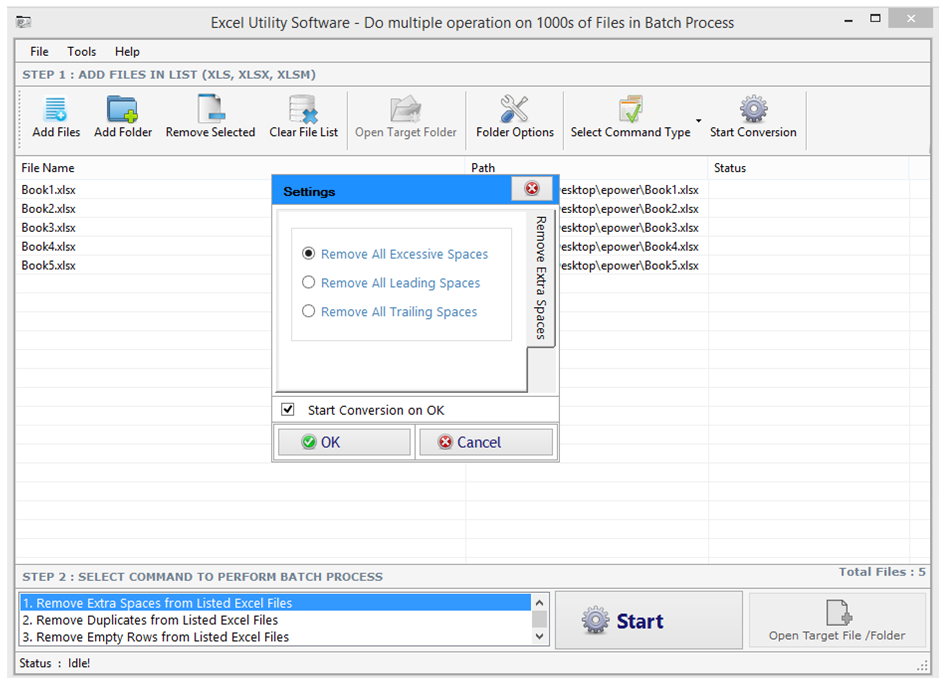
Task: Select Remove Empty Rows from Listed Excel Files
Action: tap(275, 636)
